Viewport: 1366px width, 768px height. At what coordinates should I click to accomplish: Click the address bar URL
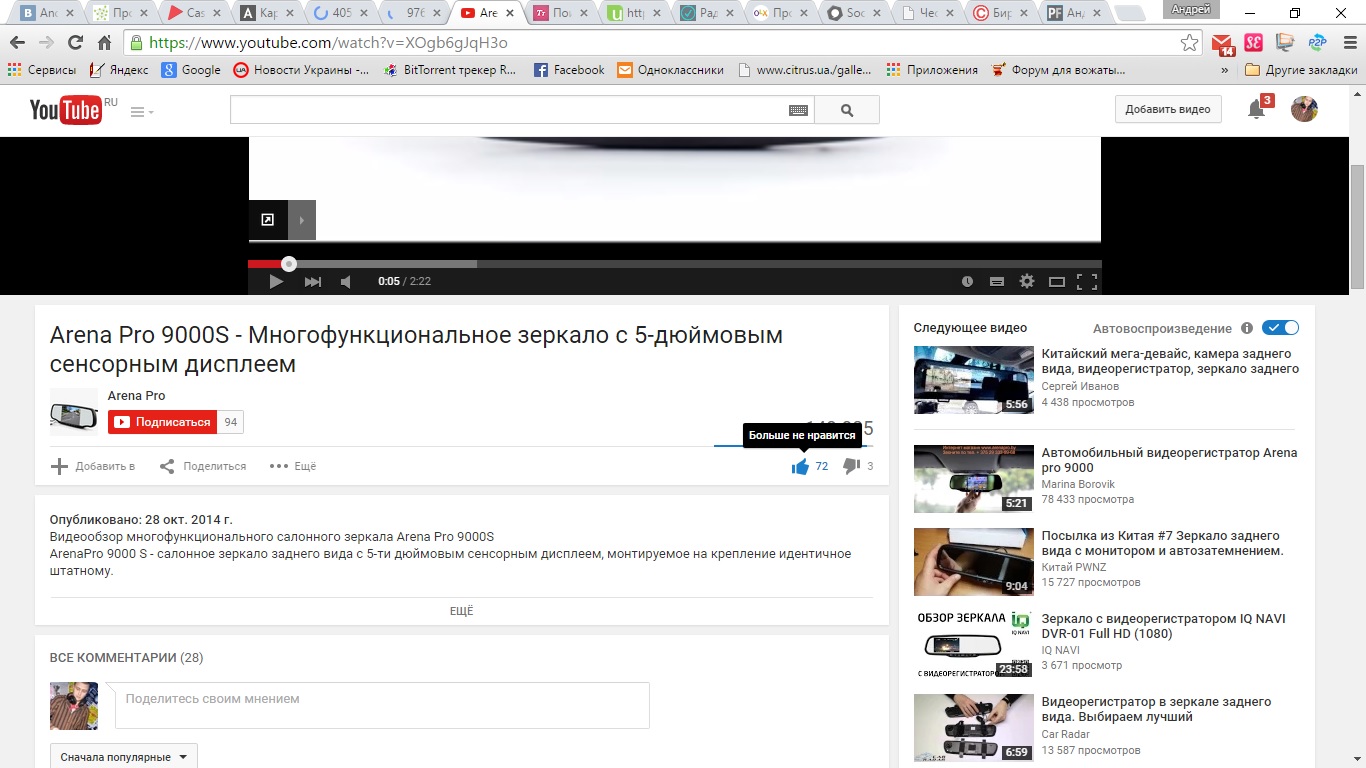tap(328, 43)
